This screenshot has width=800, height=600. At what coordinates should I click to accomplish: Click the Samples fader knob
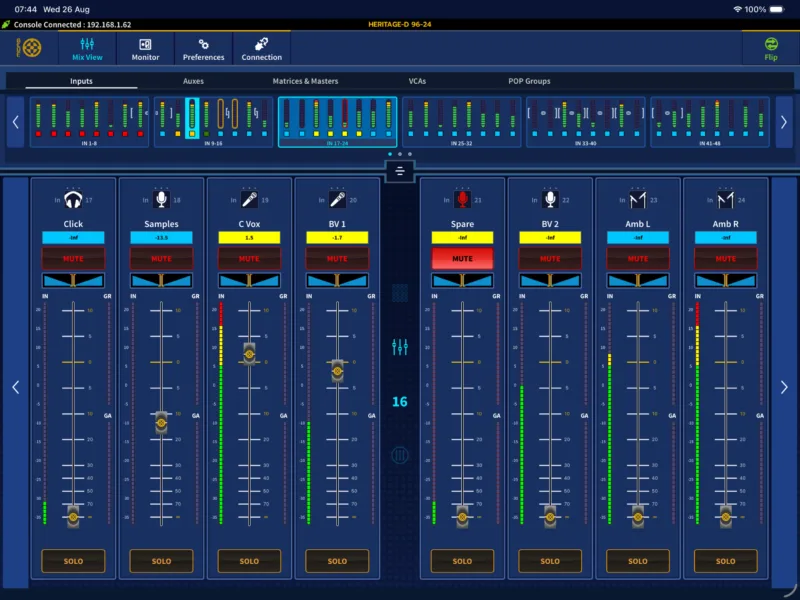pyautogui.click(x=161, y=422)
